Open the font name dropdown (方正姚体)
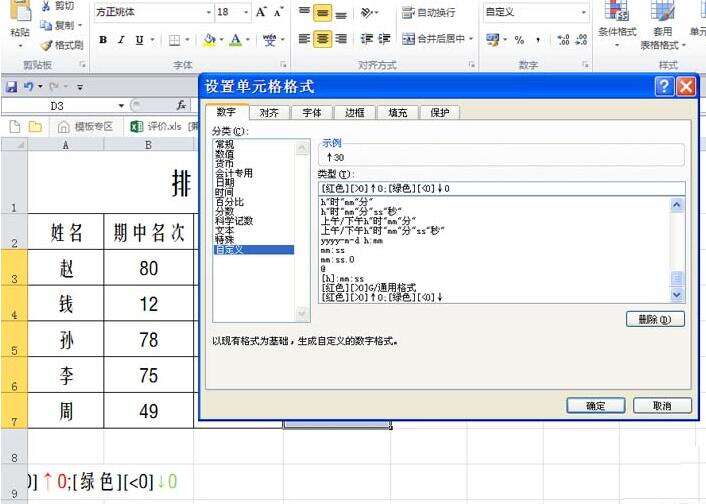 [208, 13]
